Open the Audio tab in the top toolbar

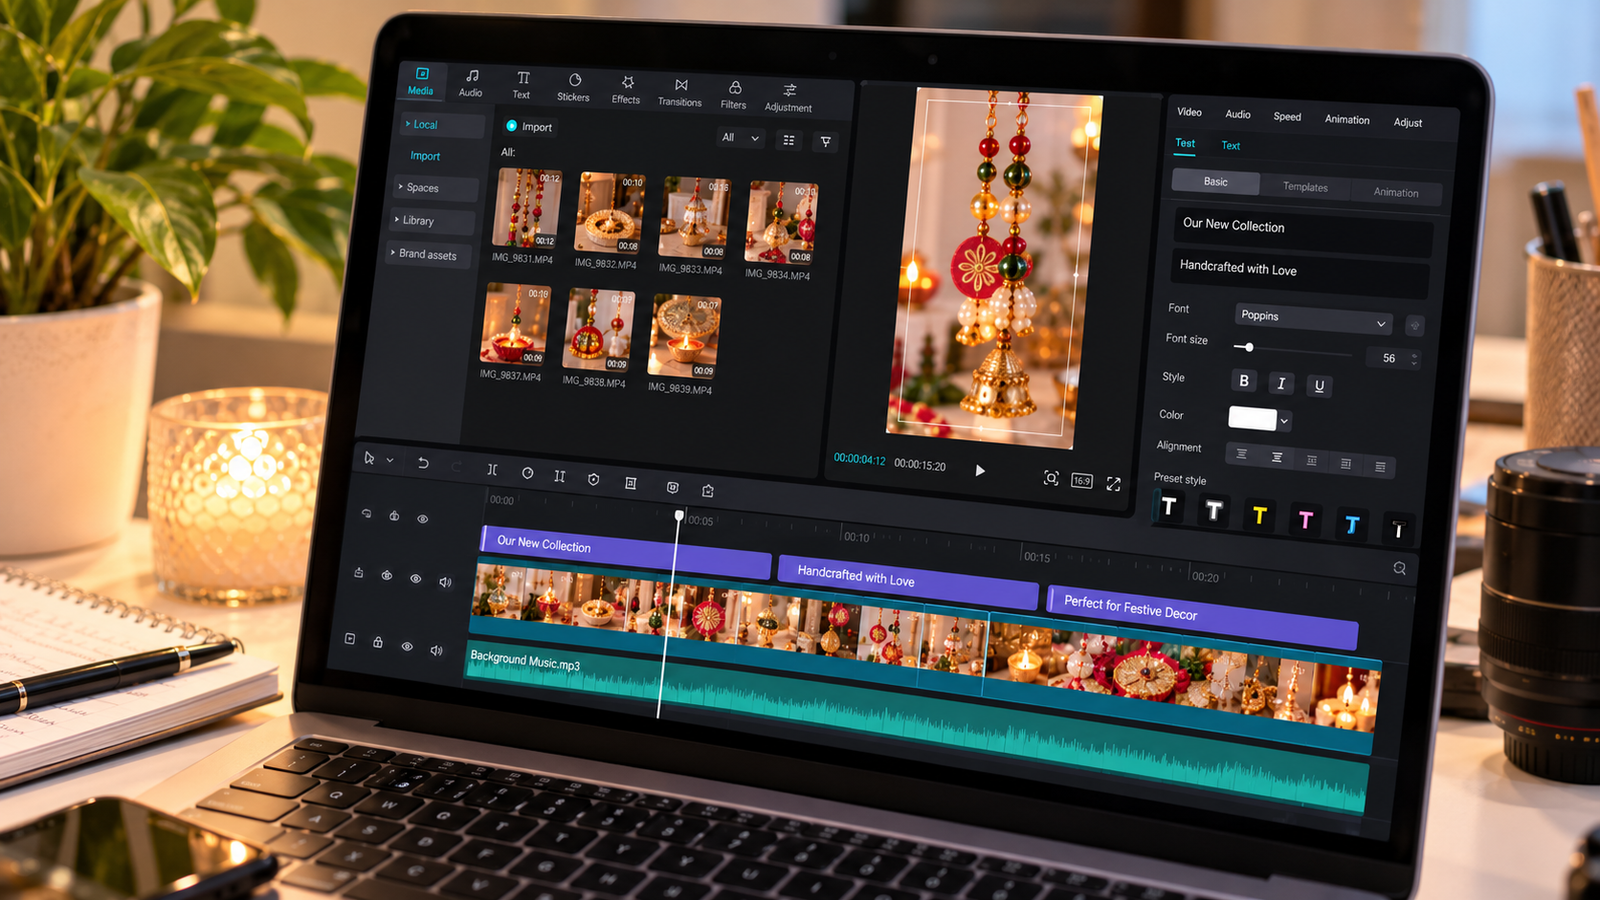tap(471, 84)
